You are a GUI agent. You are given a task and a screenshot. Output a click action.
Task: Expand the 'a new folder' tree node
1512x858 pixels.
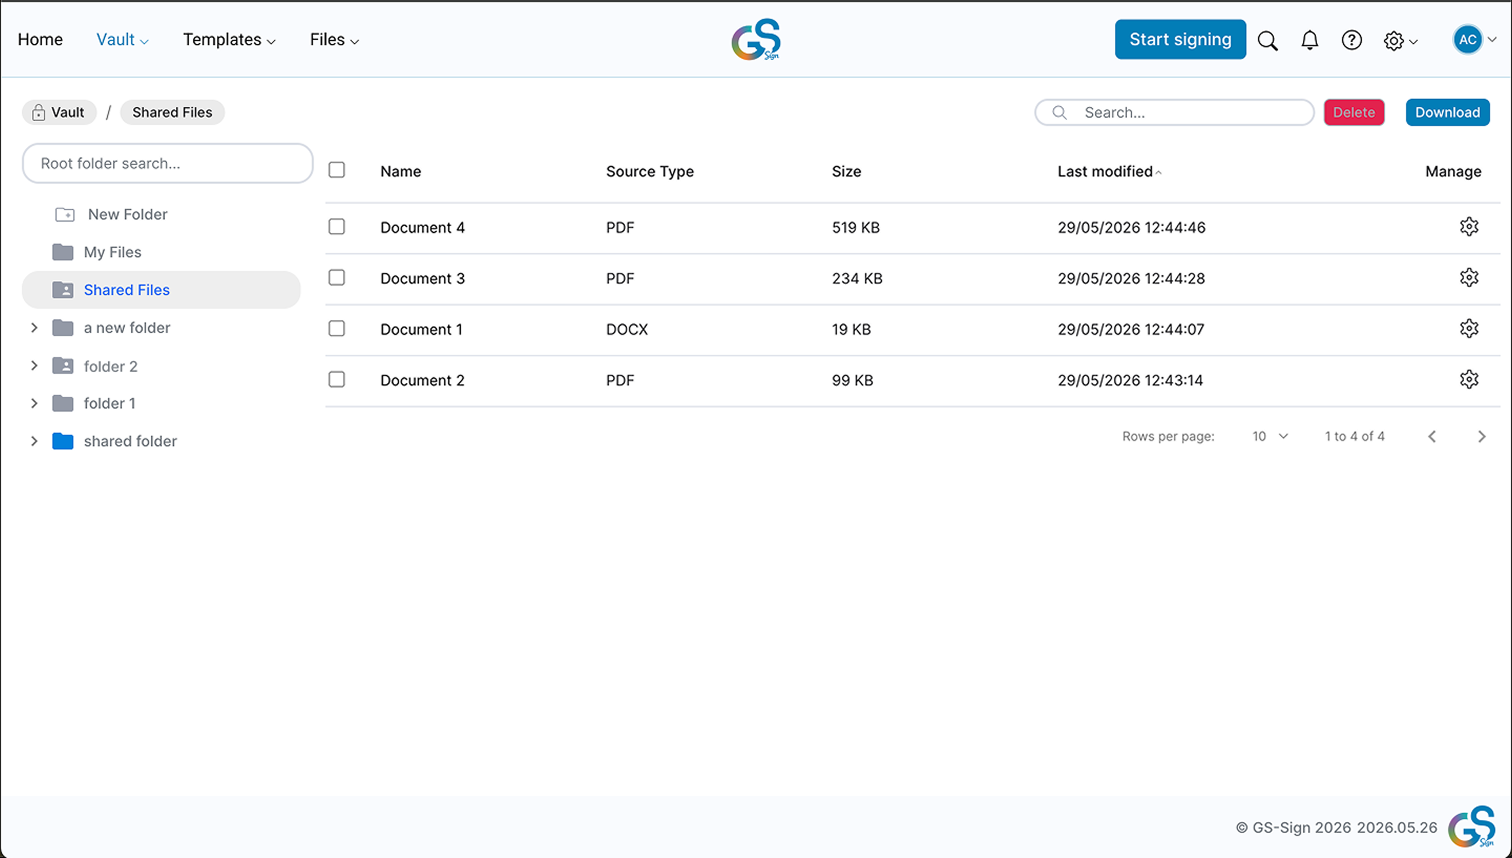[34, 328]
